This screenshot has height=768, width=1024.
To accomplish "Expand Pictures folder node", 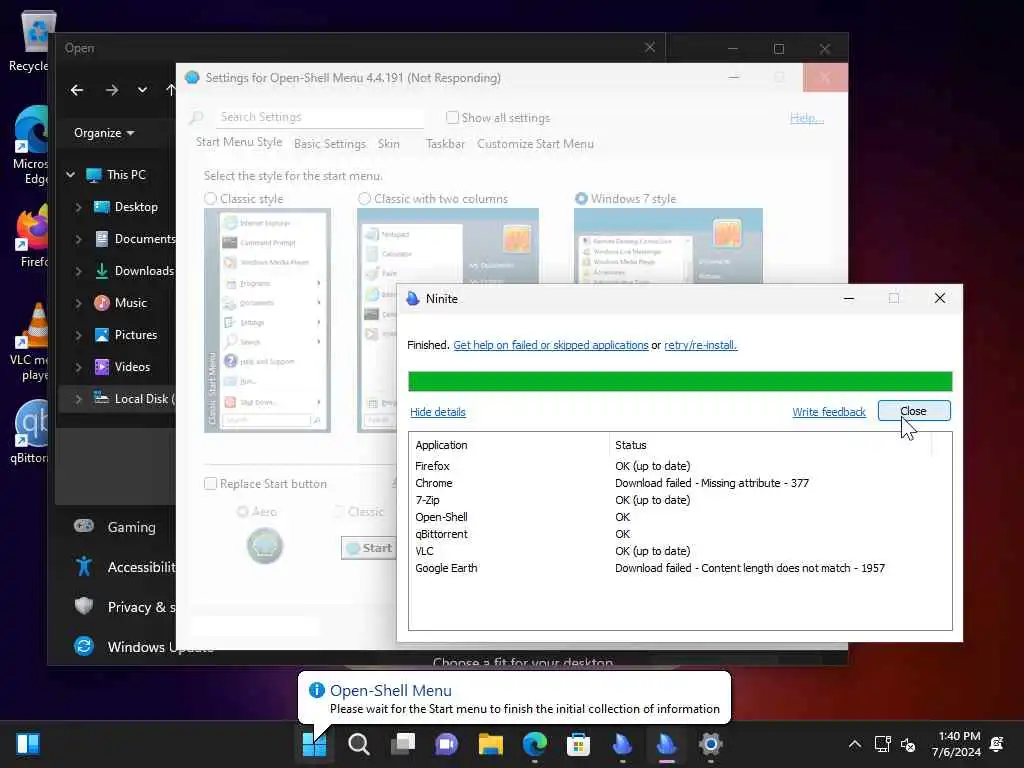I will coord(78,335).
